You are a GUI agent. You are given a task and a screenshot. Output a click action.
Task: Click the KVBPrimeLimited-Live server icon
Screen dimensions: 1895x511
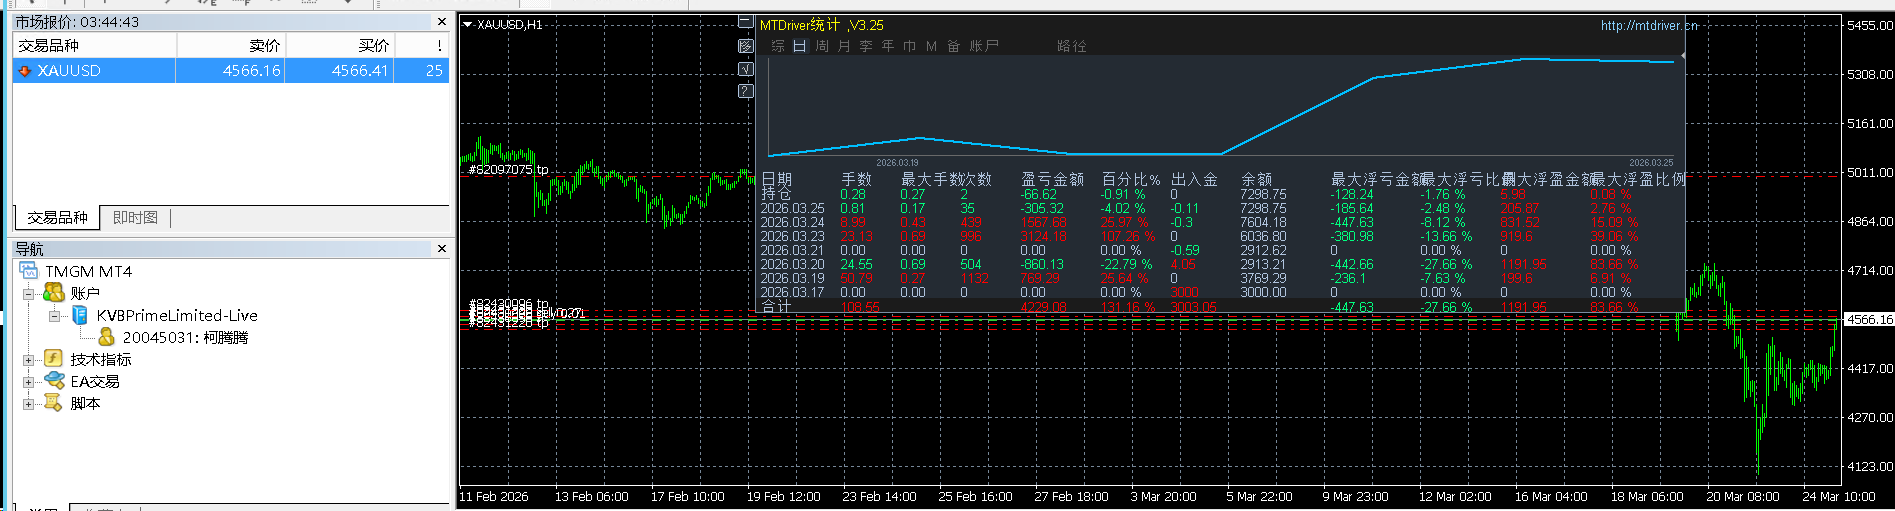click(x=80, y=315)
